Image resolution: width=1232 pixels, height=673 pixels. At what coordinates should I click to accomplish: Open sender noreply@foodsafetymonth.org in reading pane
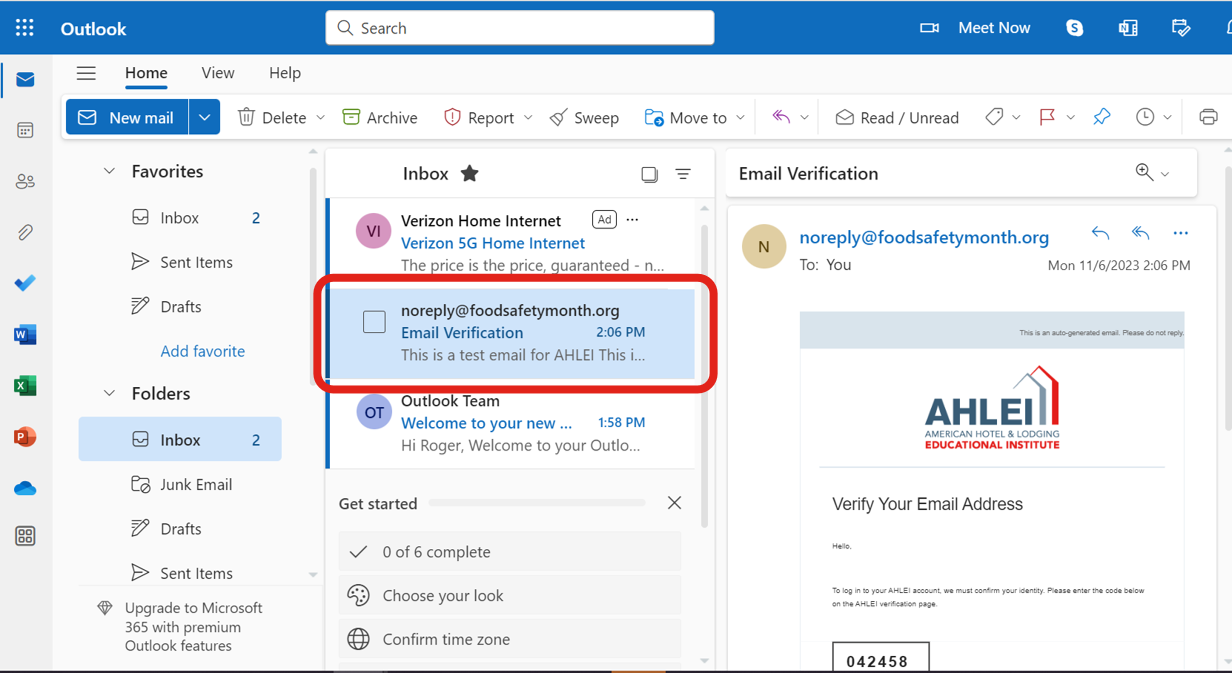924,237
